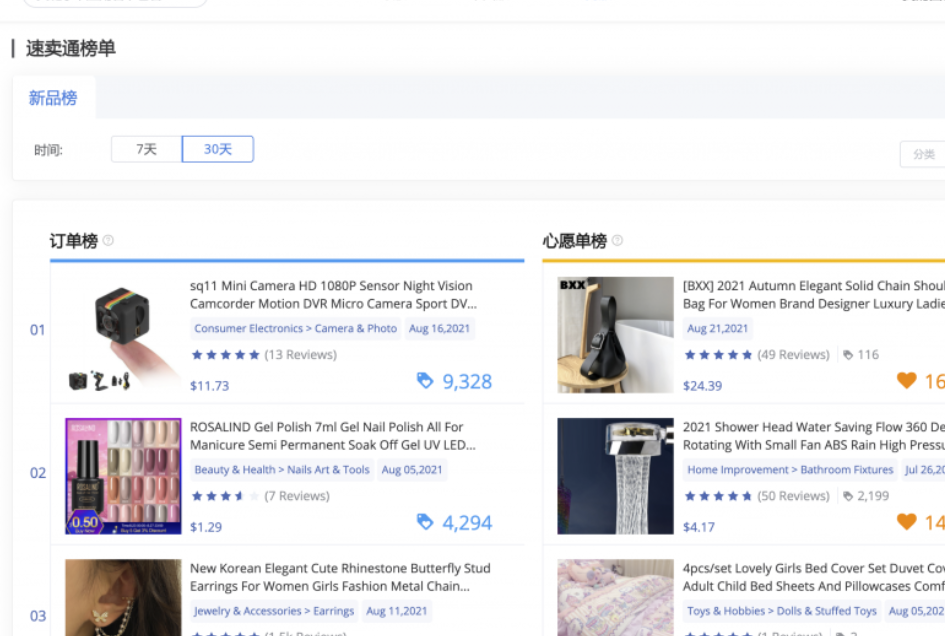Click the 9,328 order count
This screenshot has height=636, width=945.
pos(467,382)
